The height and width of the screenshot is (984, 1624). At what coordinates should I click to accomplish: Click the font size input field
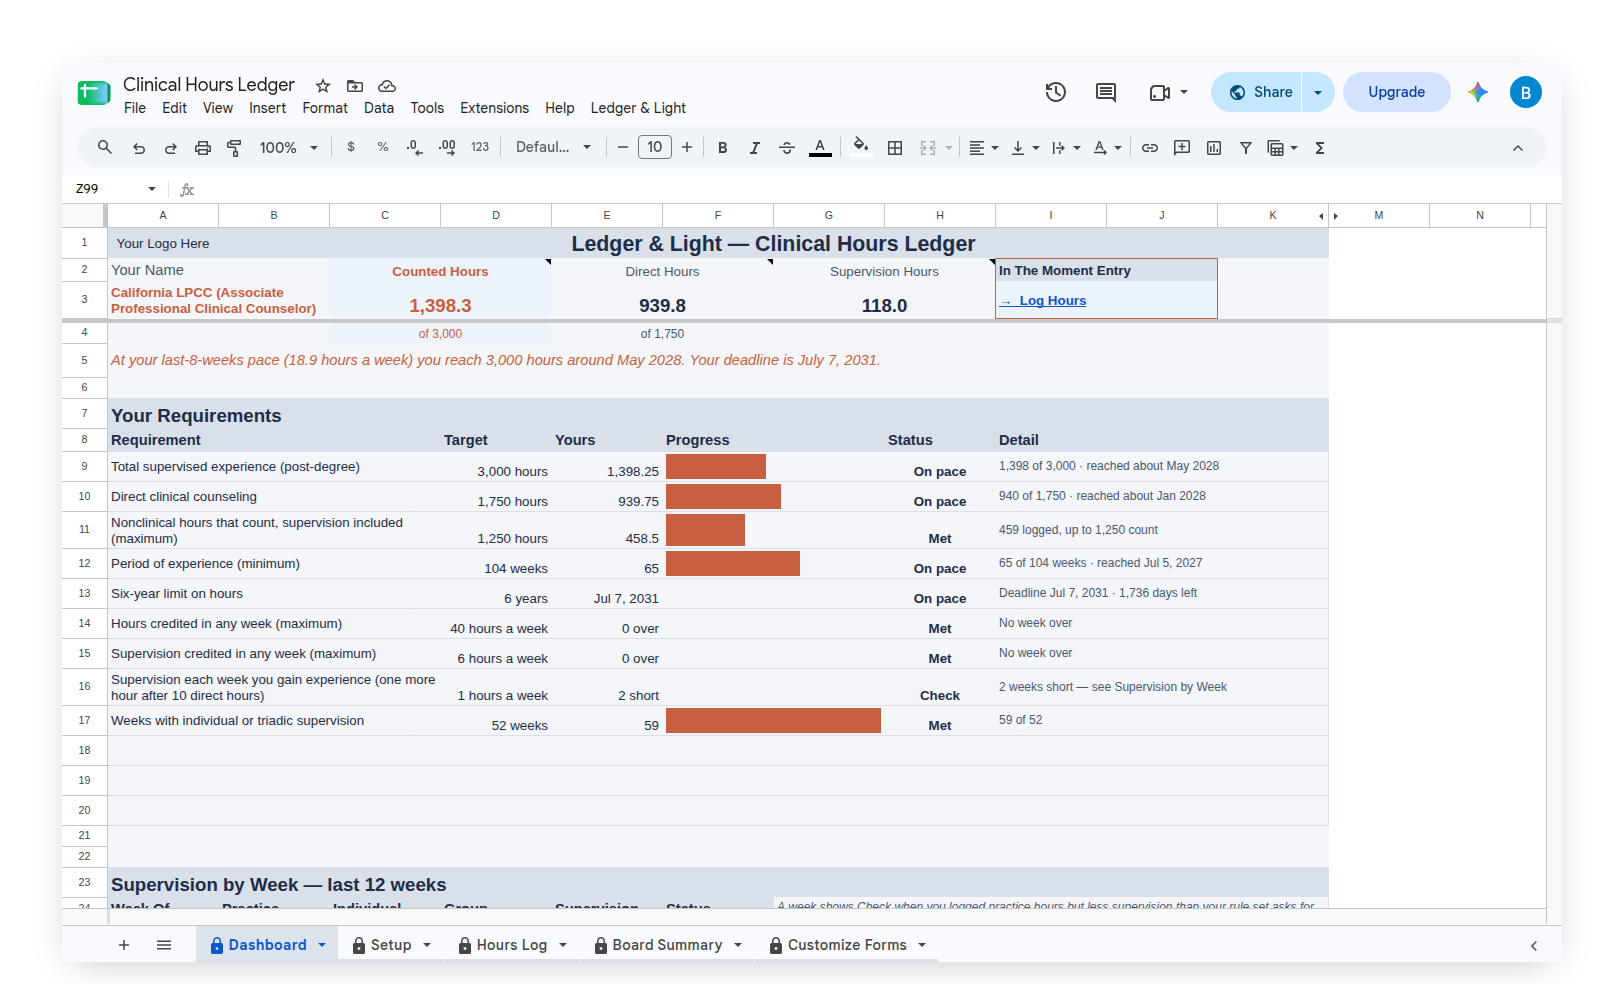[655, 148]
